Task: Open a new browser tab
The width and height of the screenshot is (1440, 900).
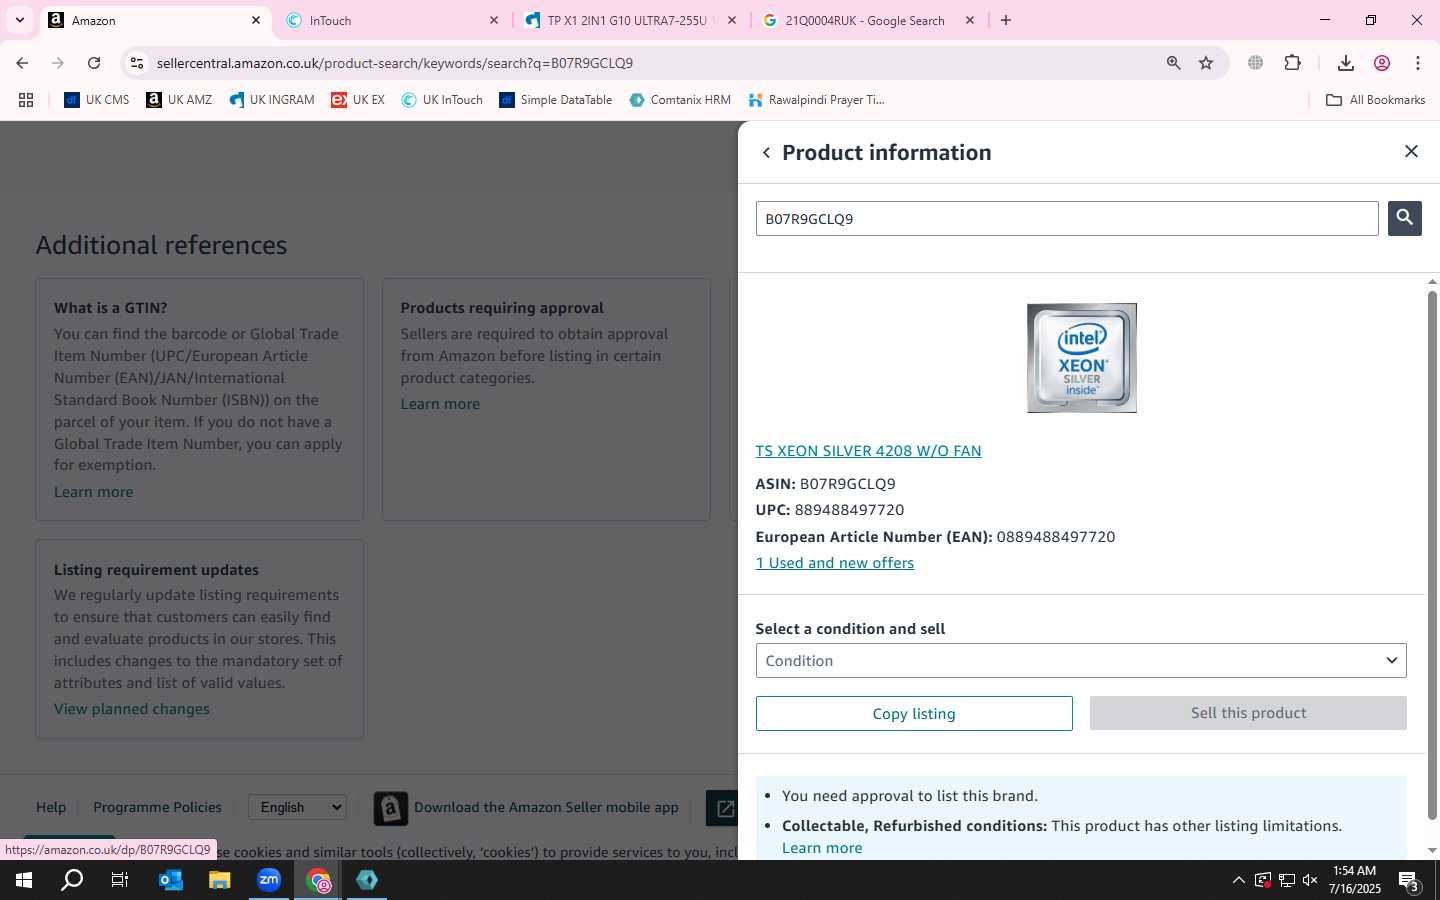Action: click(x=1006, y=20)
